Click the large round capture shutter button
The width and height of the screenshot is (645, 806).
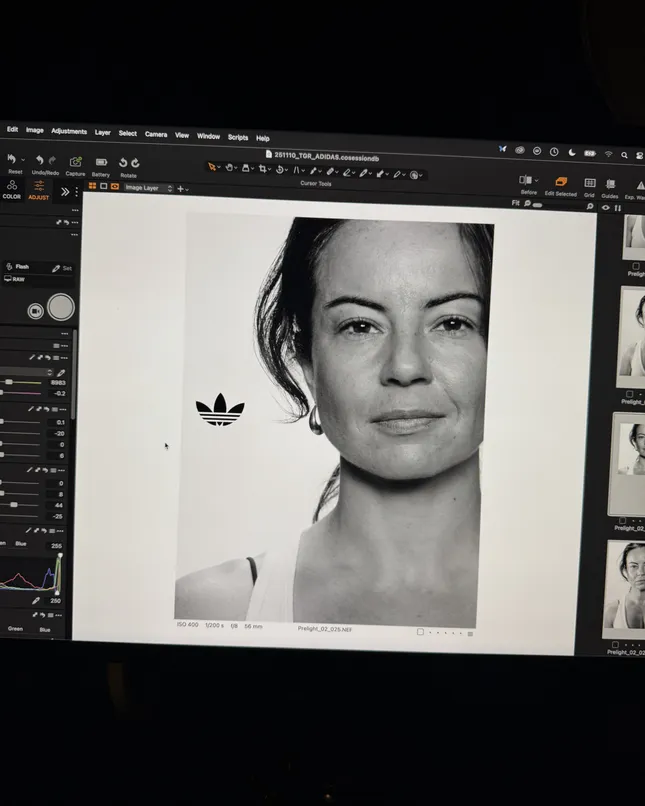click(x=61, y=307)
